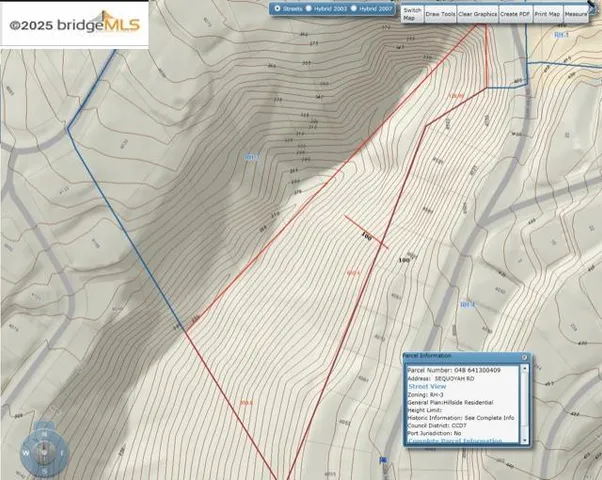The height and width of the screenshot is (480, 602).
Task: Click the Print Map button
Action: 547,14
